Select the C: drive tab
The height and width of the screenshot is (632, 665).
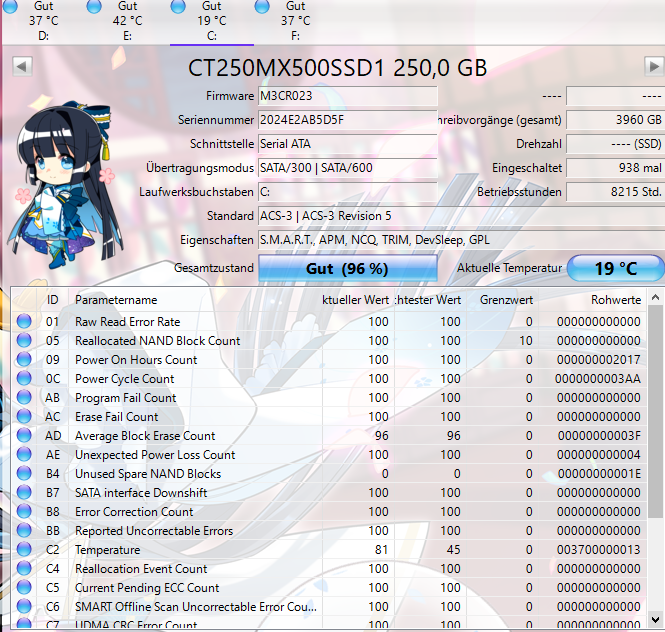coord(212,21)
